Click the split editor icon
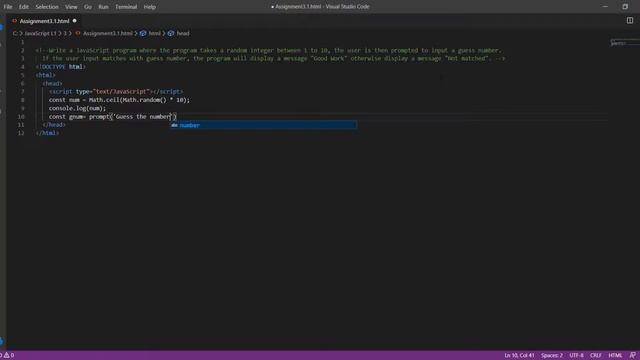 [x=630, y=20]
